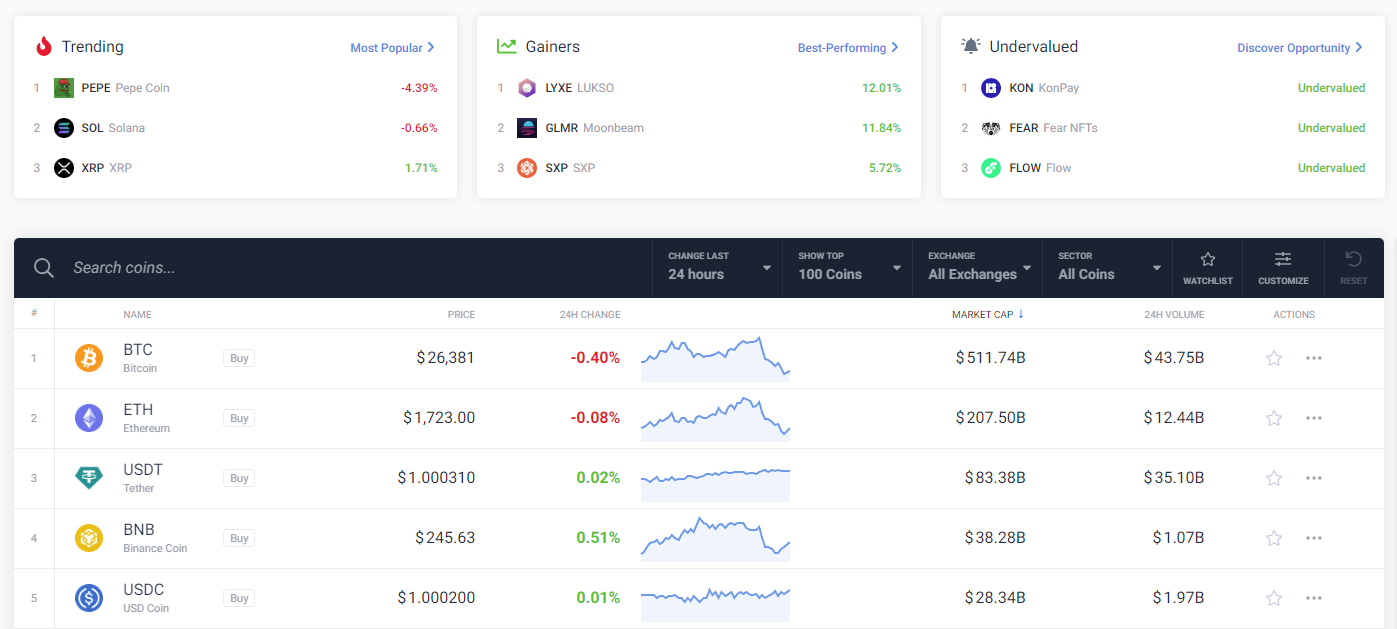This screenshot has height=629, width=1397.
Task: Click the BNB 24h sparkline chart
Action: (x=715, y=537)
